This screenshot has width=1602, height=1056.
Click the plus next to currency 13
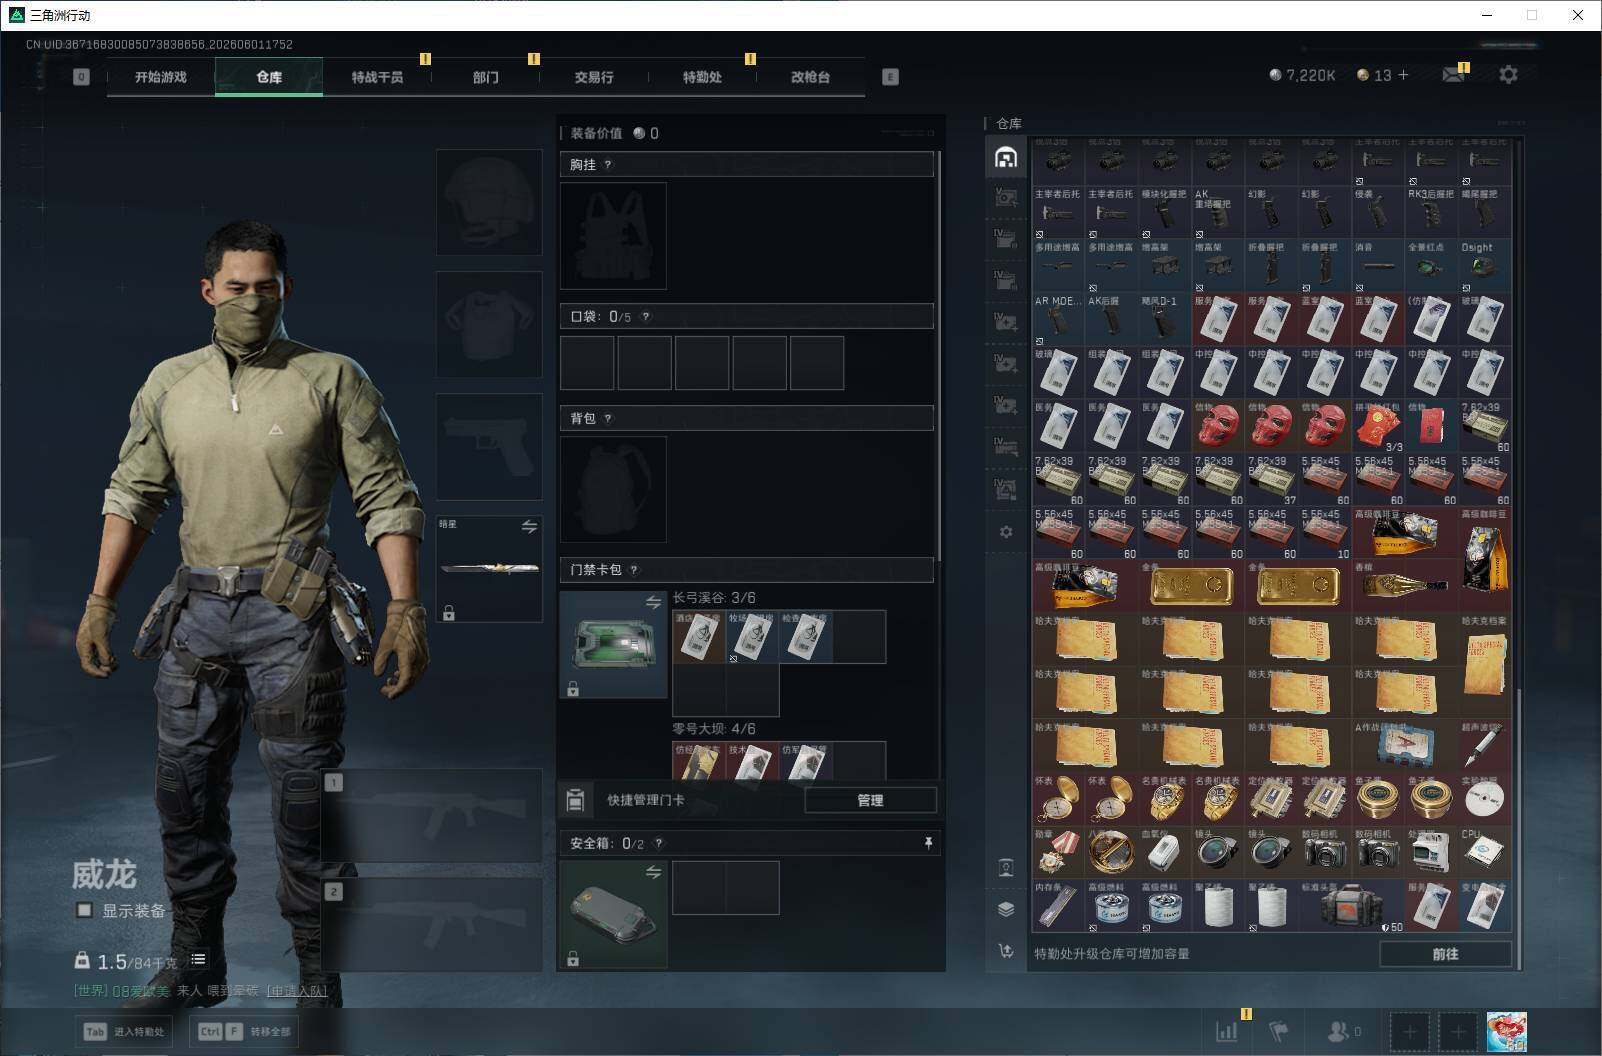pyautogui.click(x=1403, y=75)
